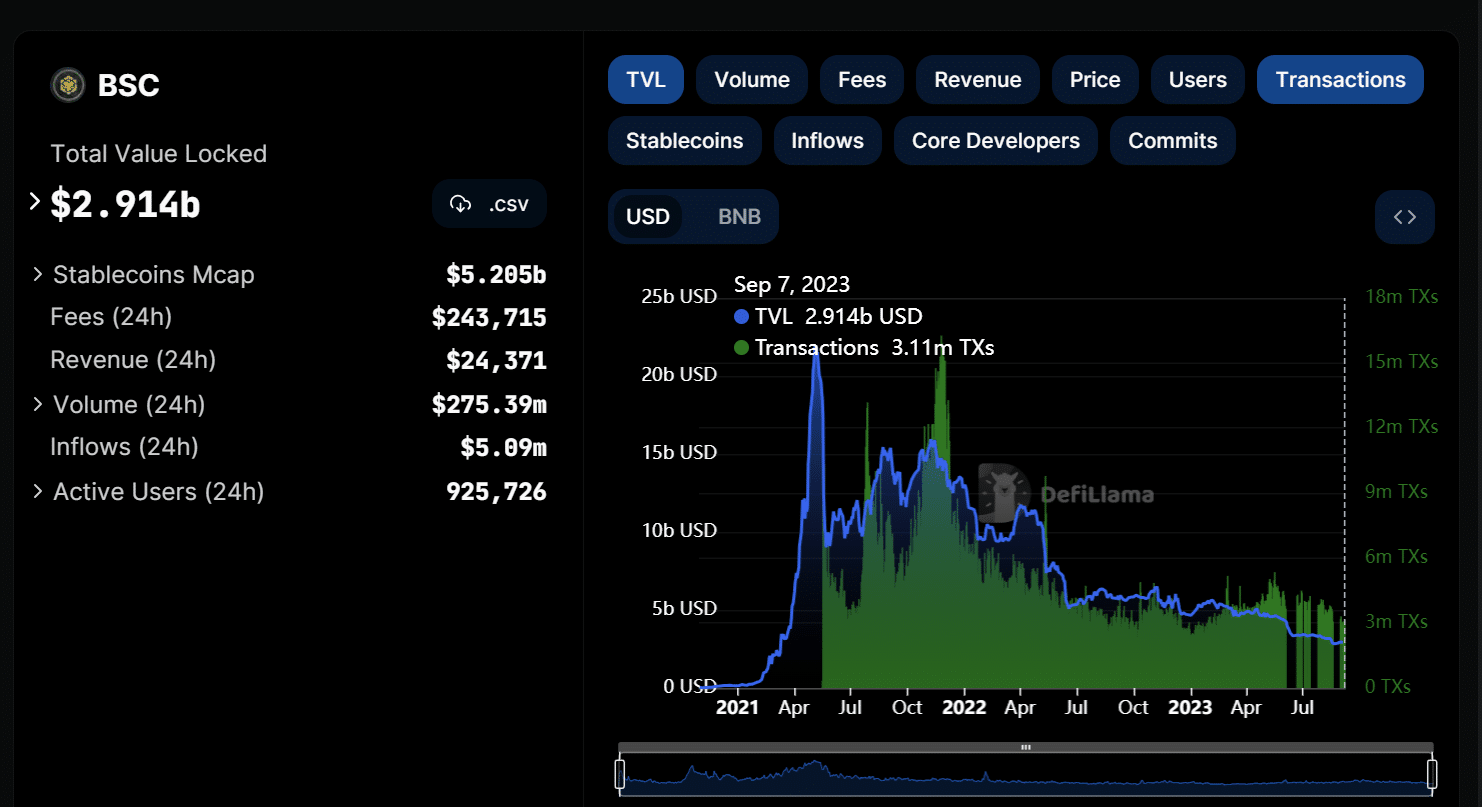The image size is (1482, 807).
Task: Click the $24,371 revenue value
Action: click(496, 360)
